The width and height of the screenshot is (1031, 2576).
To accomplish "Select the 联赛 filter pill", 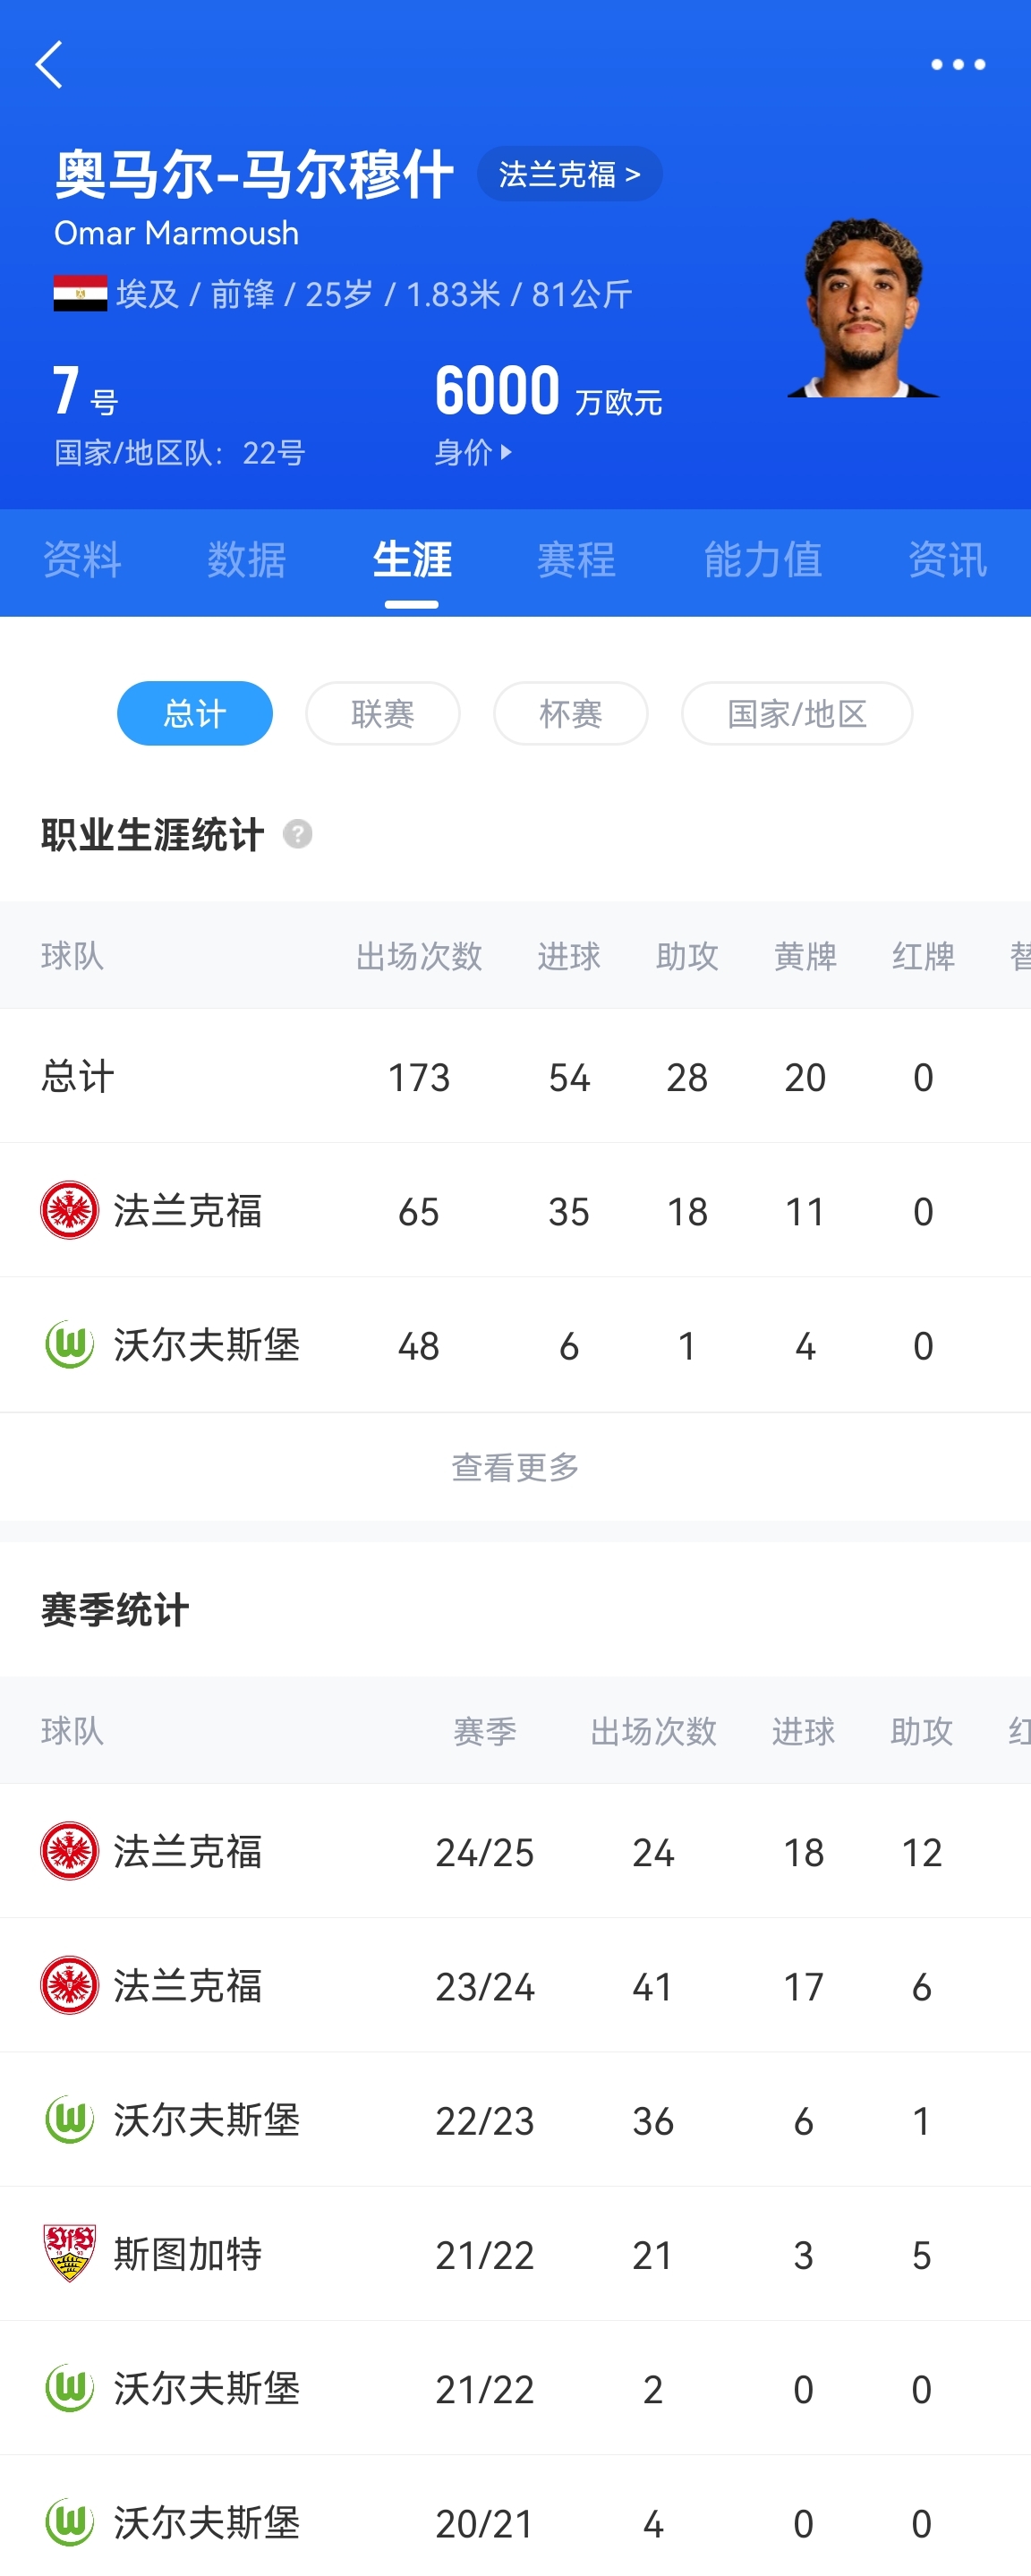I will click(382, 713).
